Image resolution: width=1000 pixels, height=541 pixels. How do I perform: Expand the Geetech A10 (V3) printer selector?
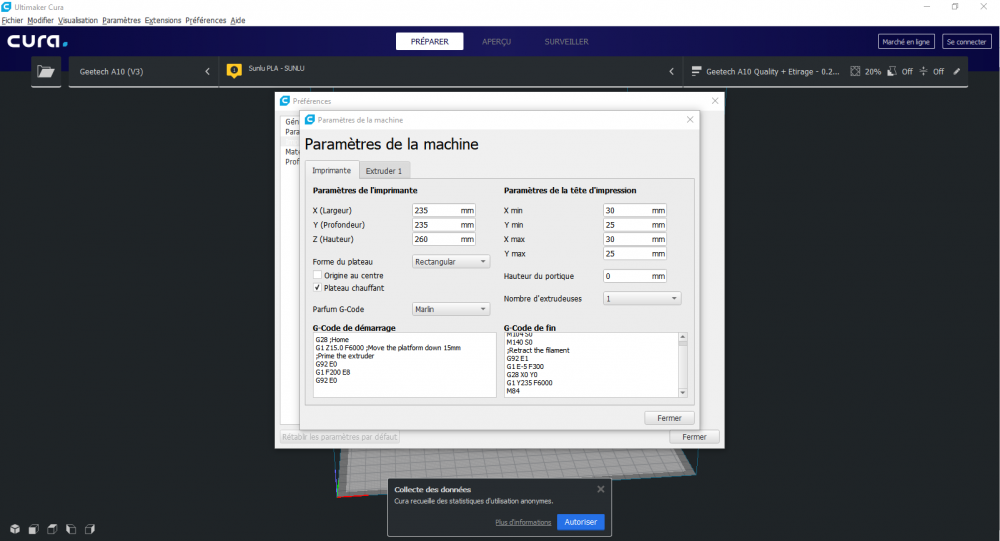[143, 71]
